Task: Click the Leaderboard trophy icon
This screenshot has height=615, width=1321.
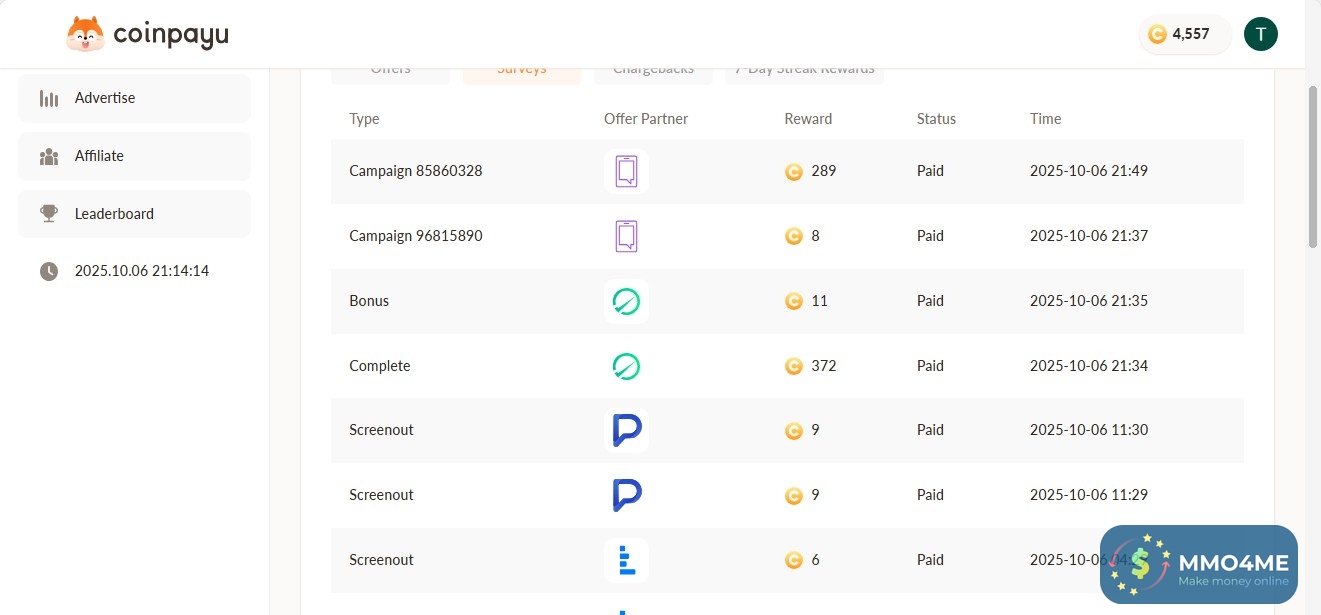Action: [x=48, y=214]
